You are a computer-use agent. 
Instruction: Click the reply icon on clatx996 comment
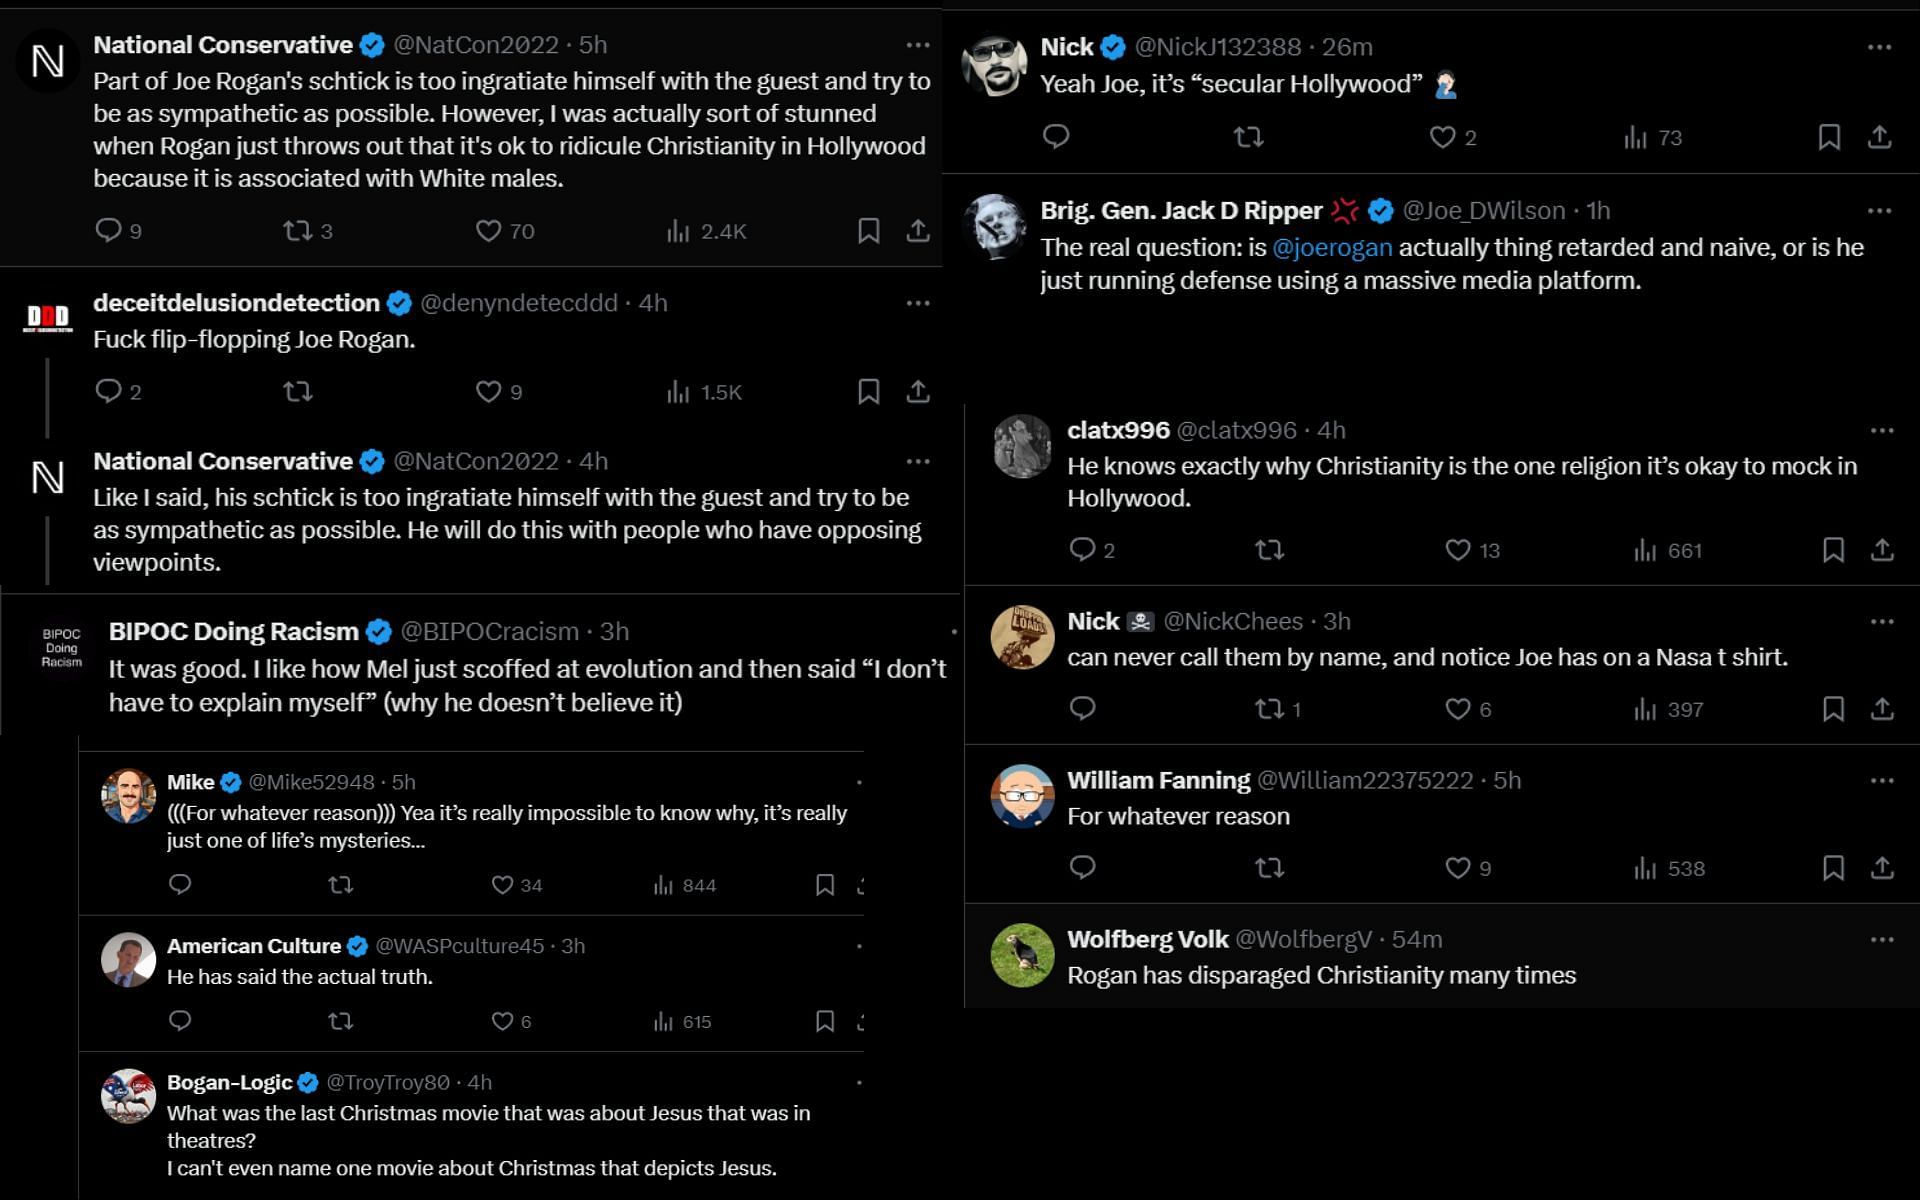click(1082, 549)
